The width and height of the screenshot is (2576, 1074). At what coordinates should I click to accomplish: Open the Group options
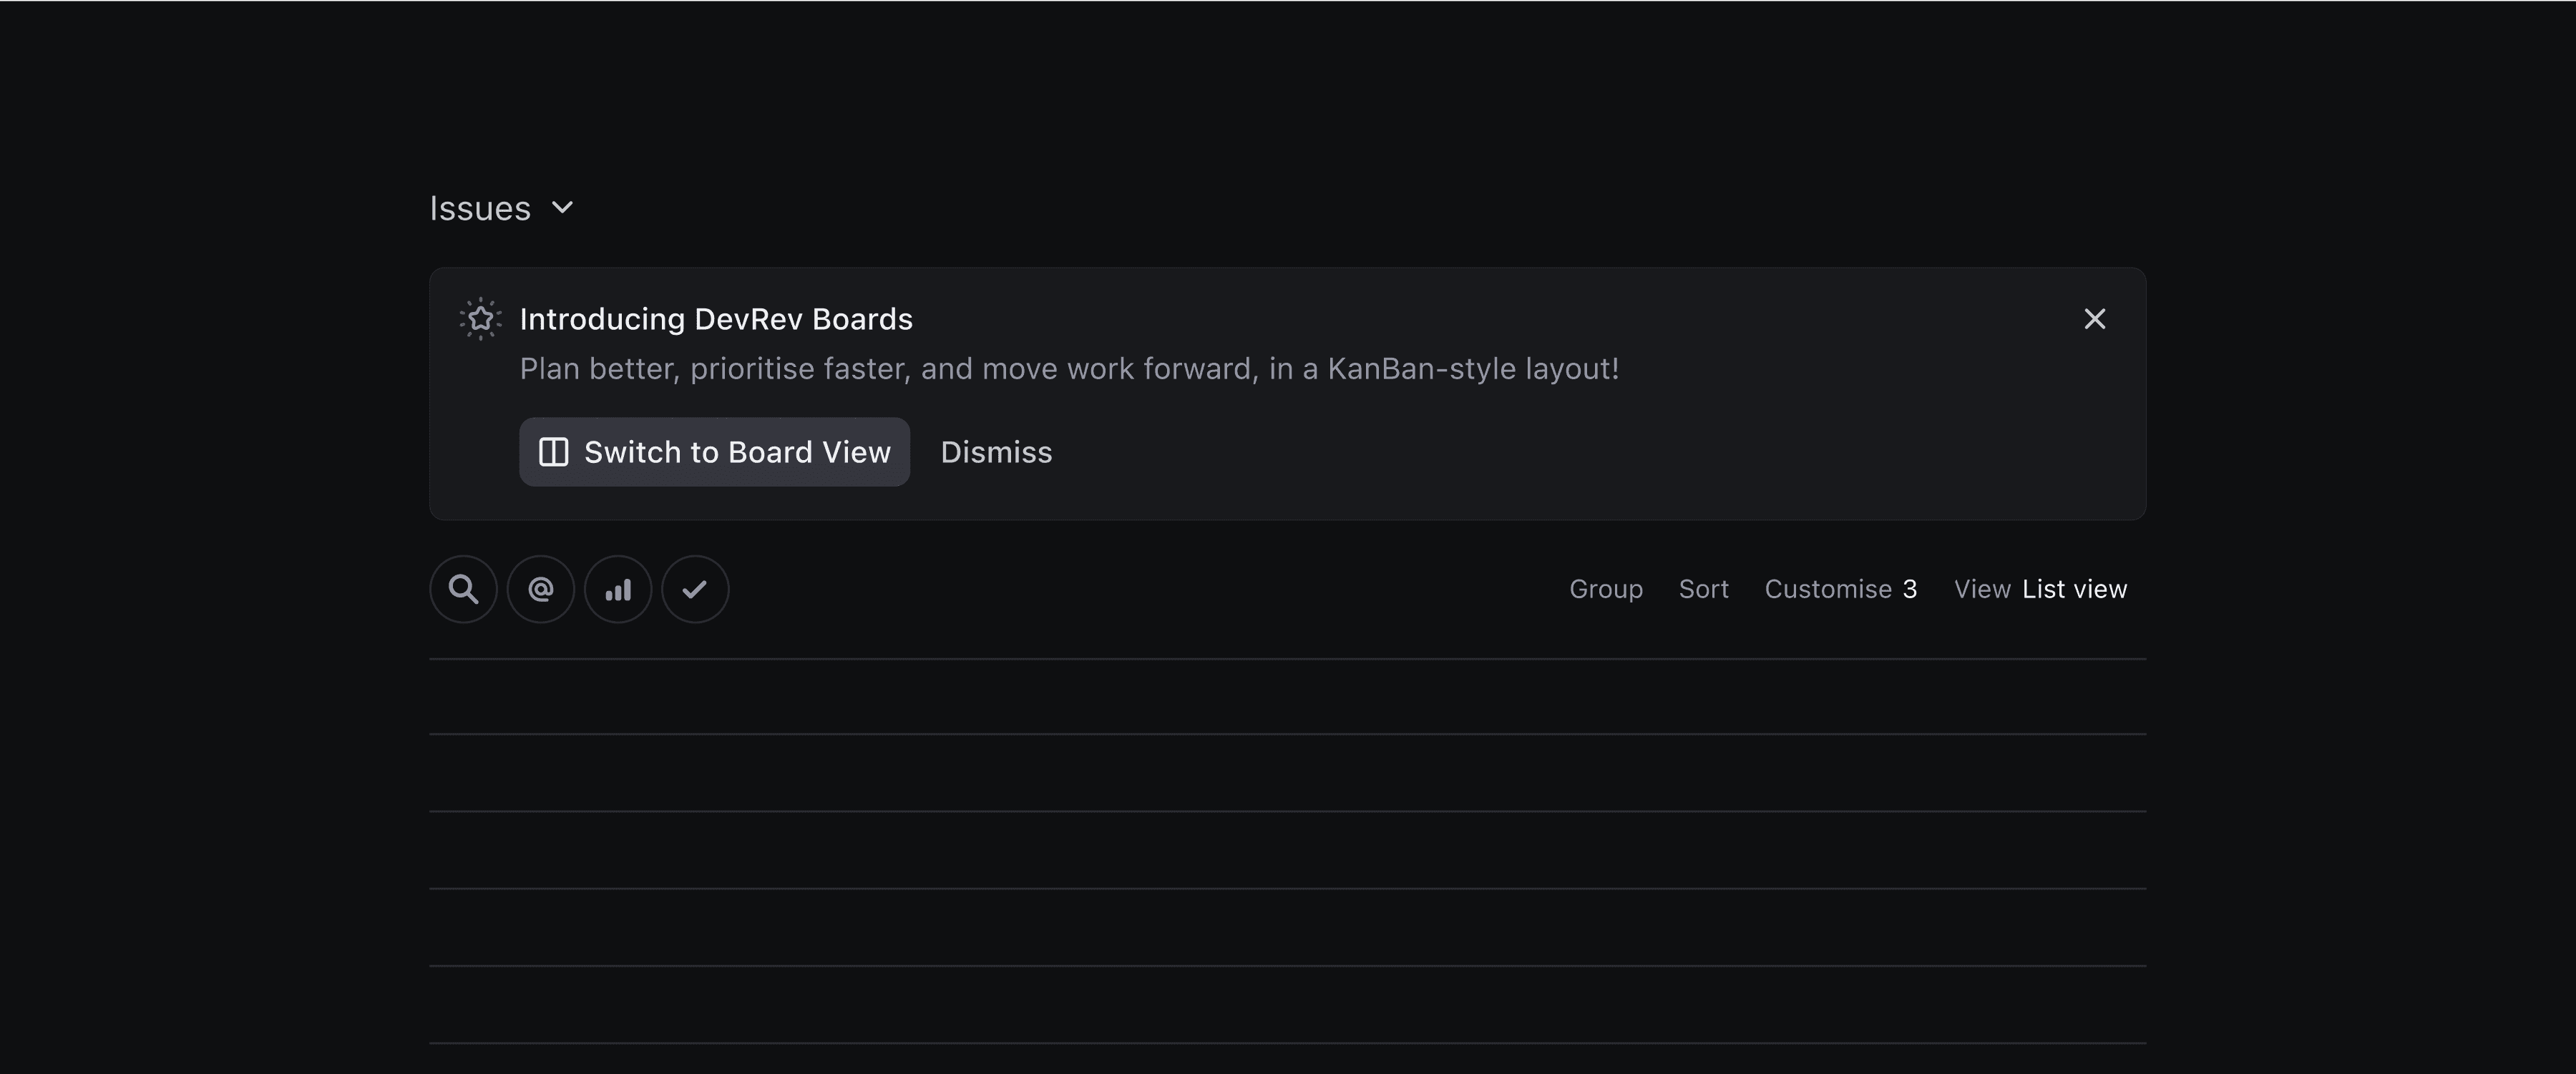tap(1605, 589)
